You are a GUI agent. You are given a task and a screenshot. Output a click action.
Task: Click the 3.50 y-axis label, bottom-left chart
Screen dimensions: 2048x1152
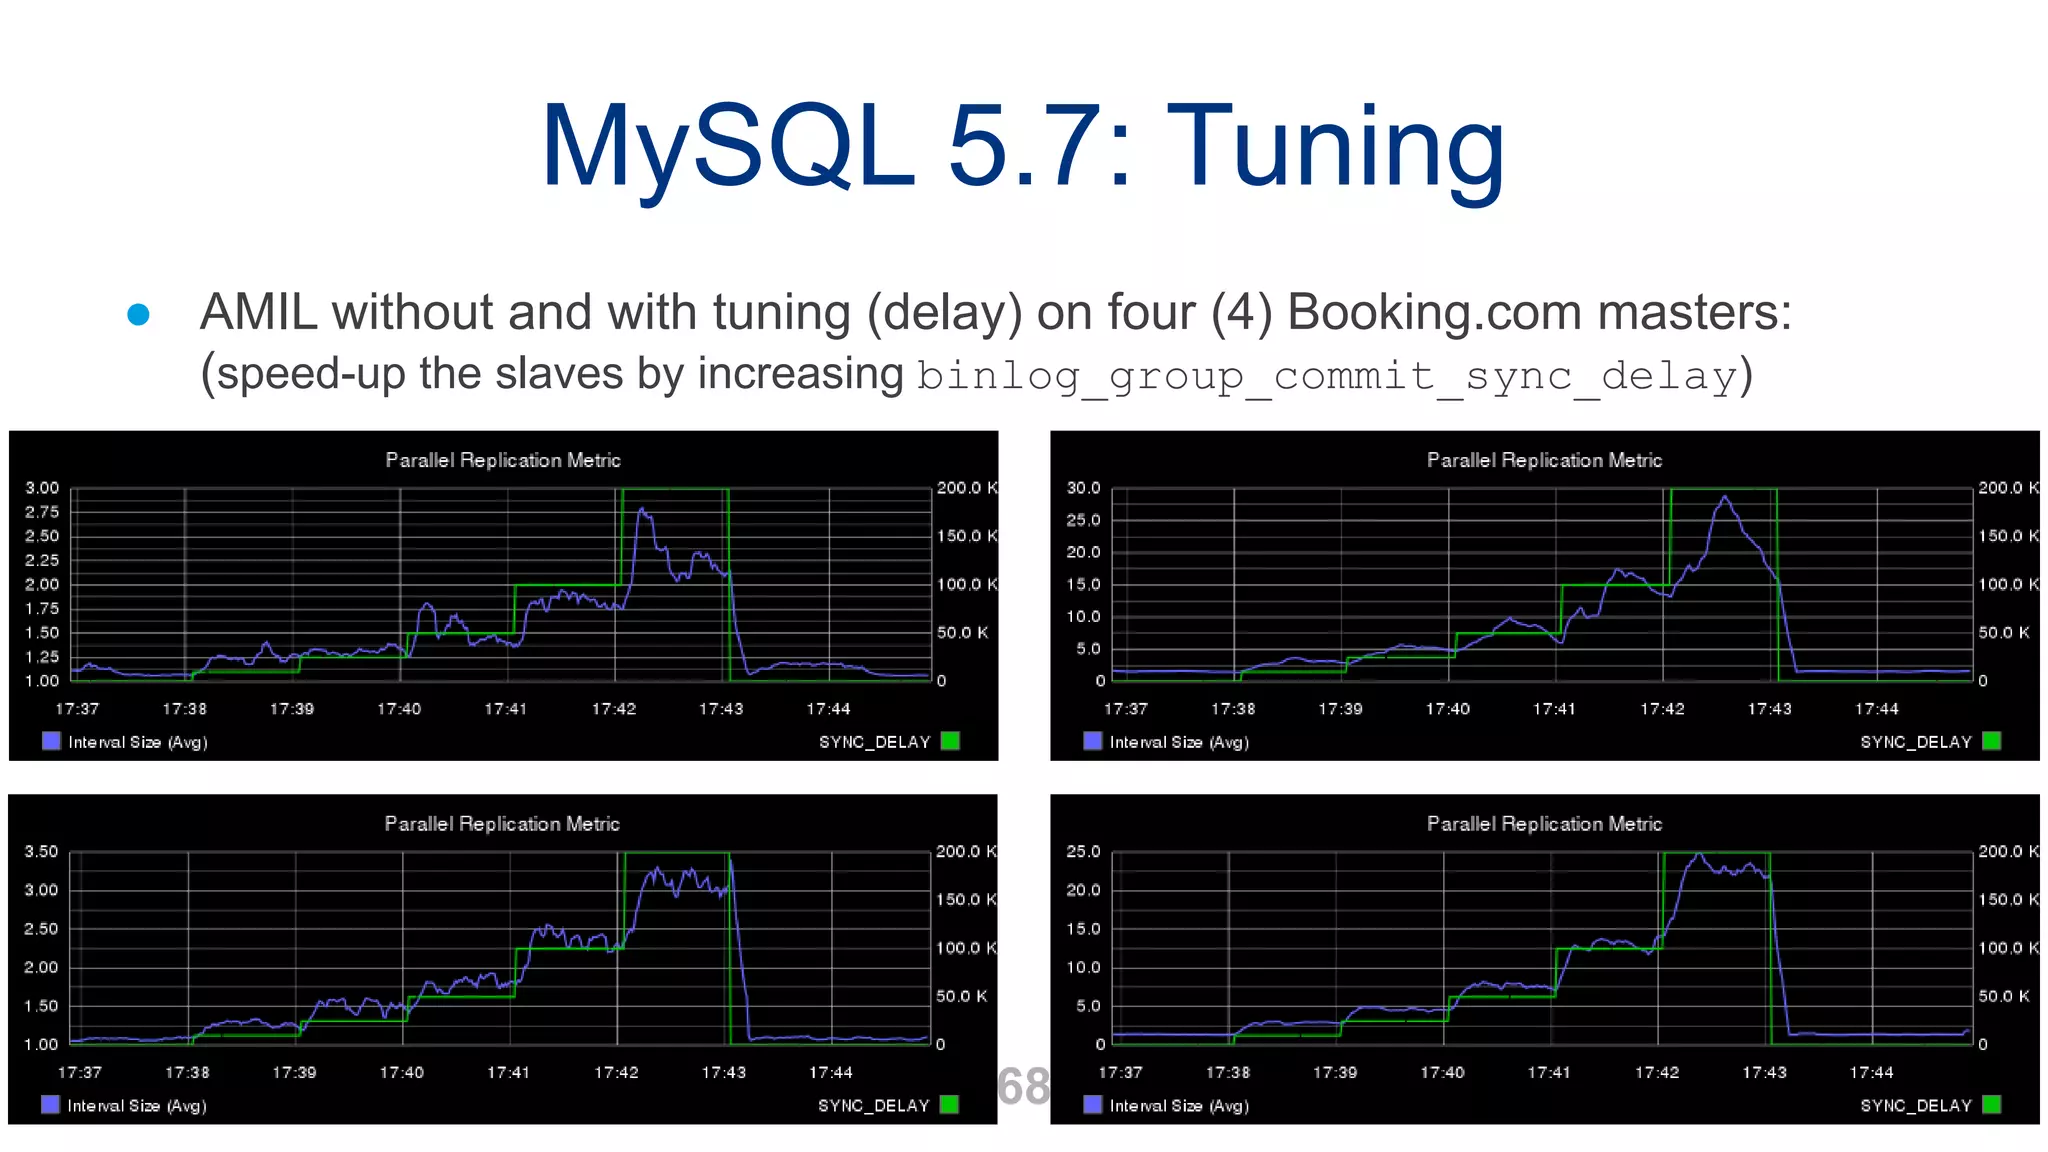coord(41,852)
